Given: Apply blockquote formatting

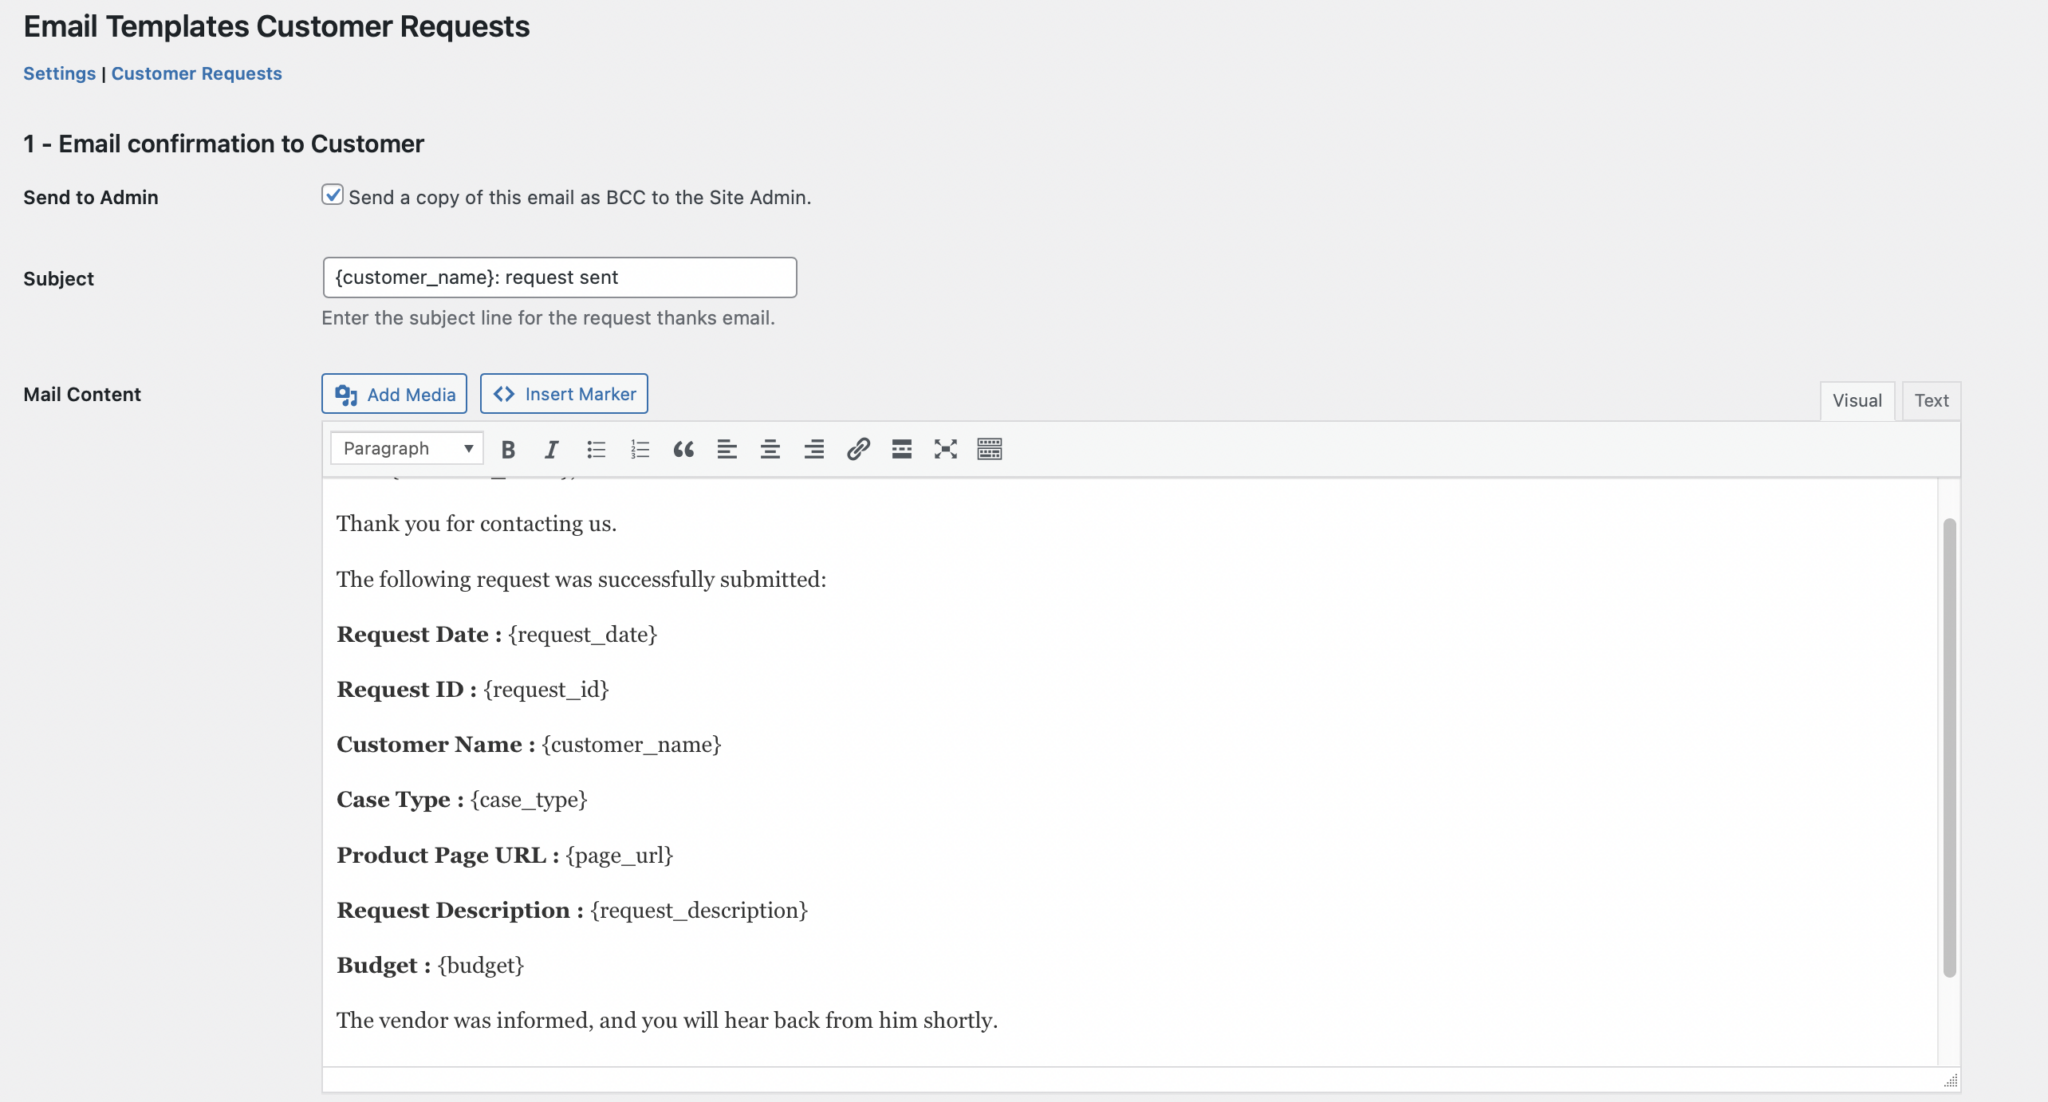Looking at the screenshot, I should pos(683,448).
